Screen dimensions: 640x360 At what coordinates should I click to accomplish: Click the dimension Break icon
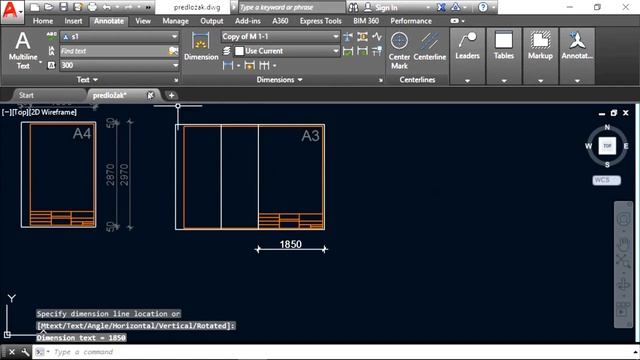[348, 37]
